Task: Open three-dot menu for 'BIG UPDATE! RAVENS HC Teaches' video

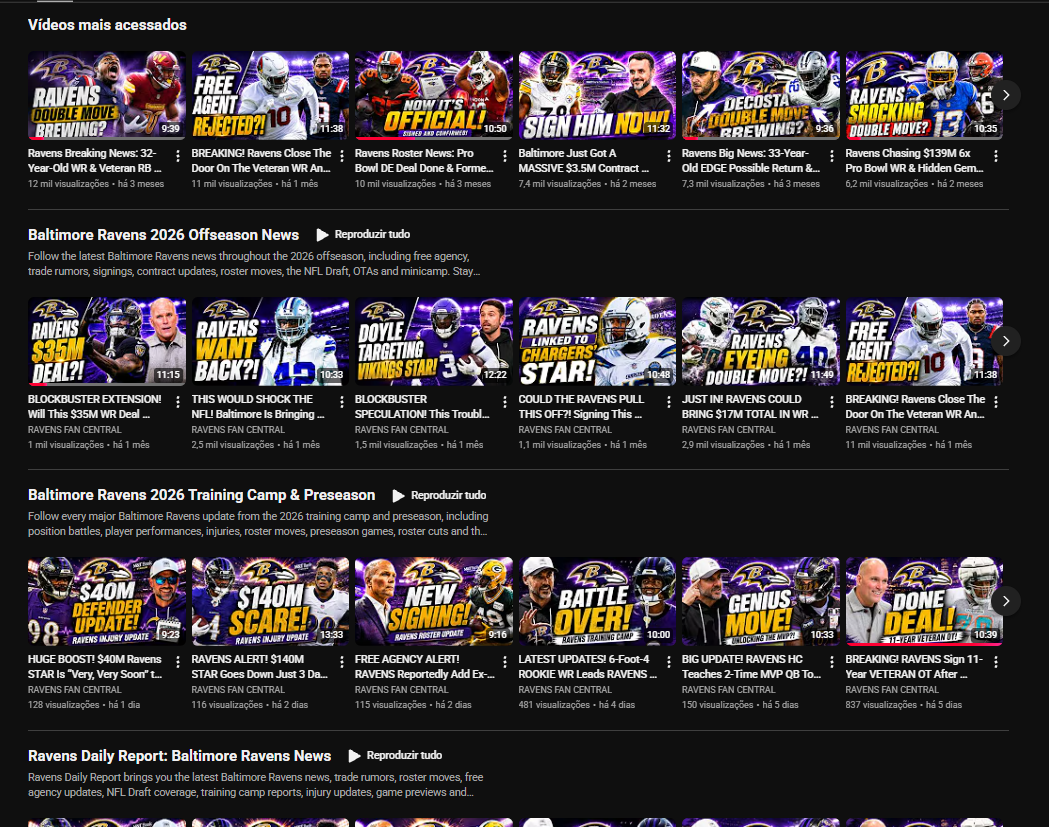Action: (832, 662)
